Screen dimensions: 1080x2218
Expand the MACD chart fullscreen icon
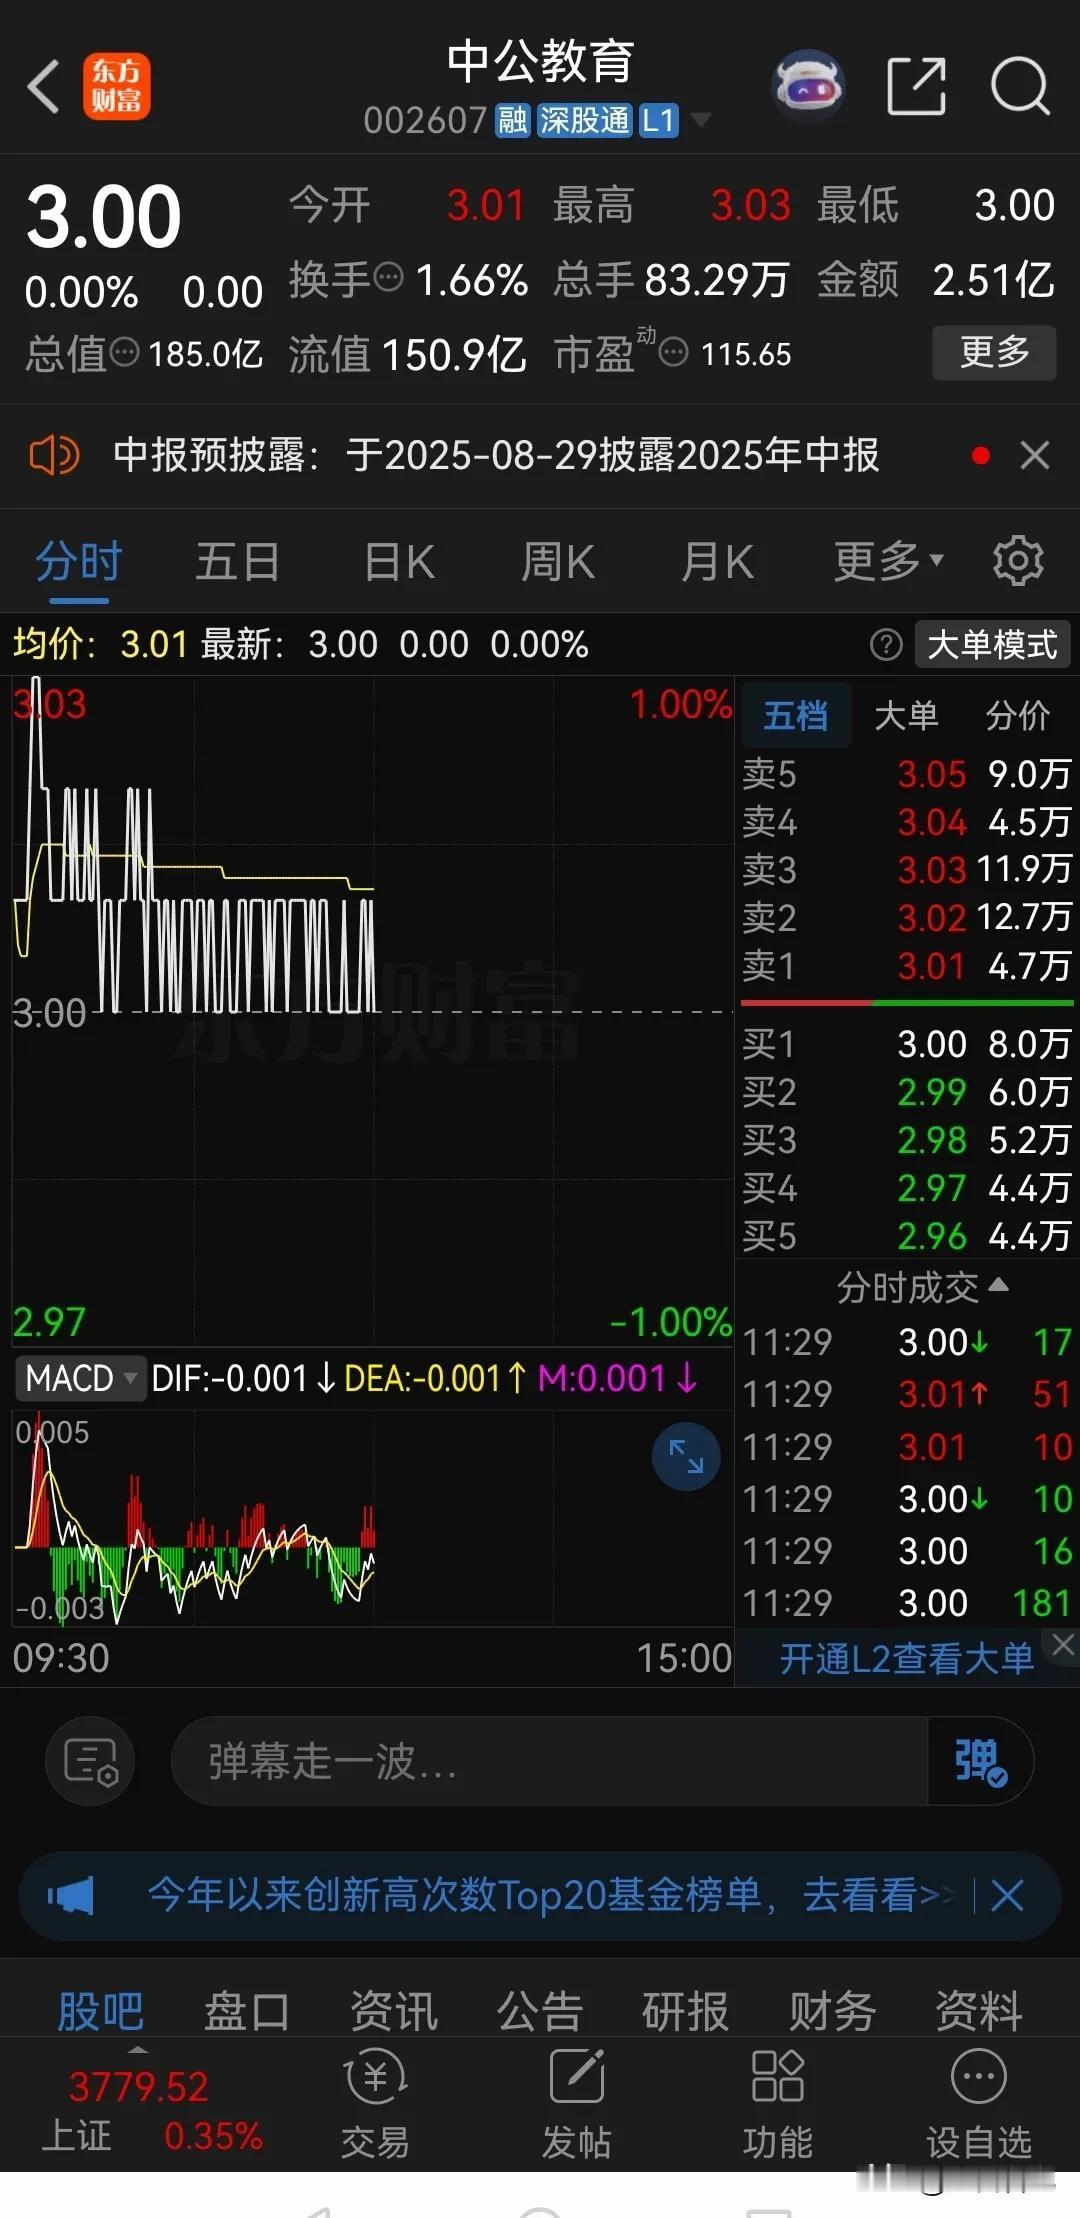(686, 1456)
